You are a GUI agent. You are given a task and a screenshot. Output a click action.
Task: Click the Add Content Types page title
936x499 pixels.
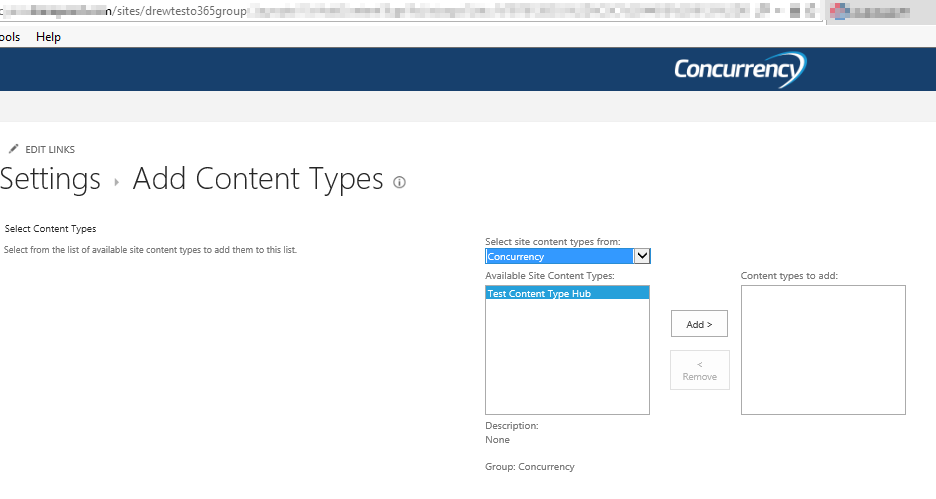[258, 179]
